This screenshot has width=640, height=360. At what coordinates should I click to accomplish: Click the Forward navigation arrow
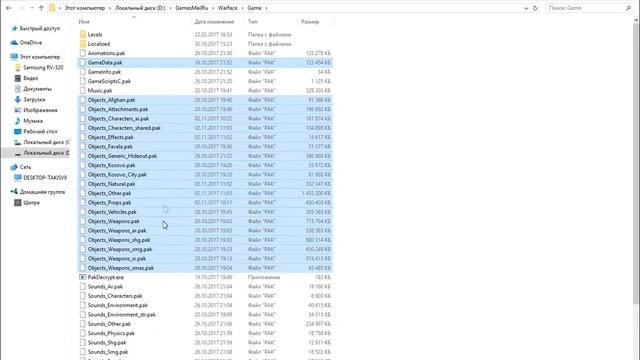(x=21, y=8)
